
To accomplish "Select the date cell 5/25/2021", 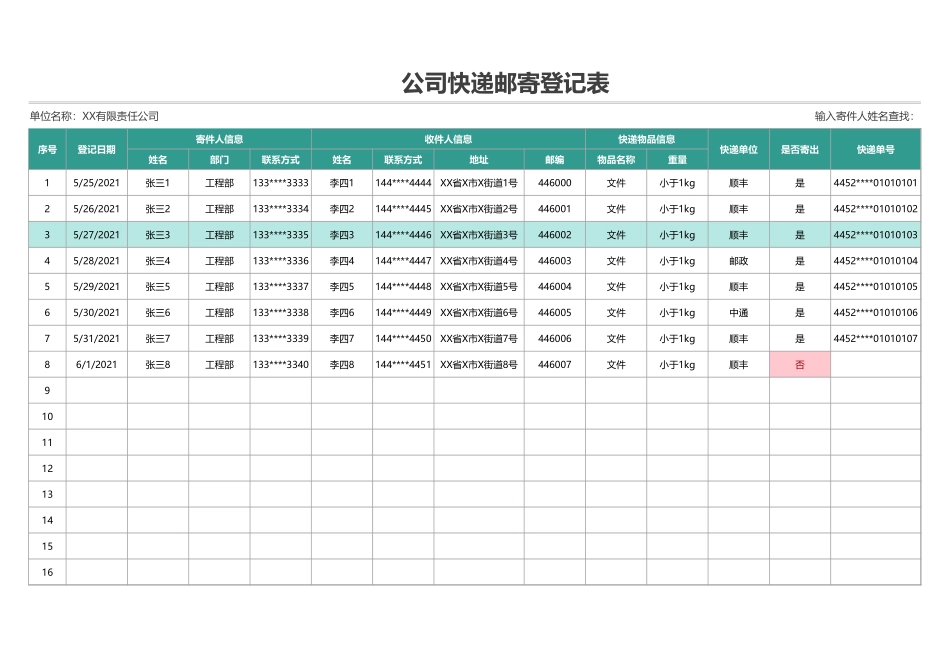I will click(98, 182).
